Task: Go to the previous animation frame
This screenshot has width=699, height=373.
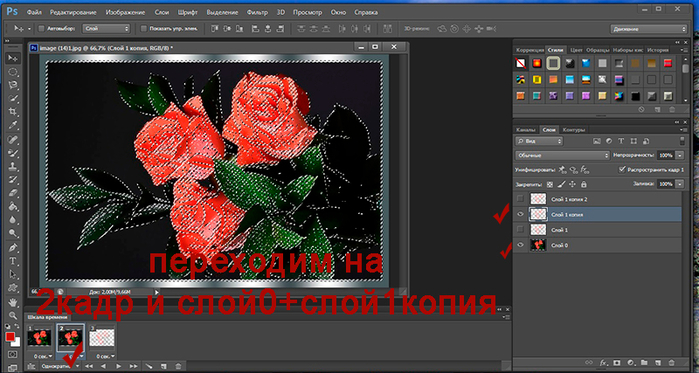Action: tap(103, 366)
